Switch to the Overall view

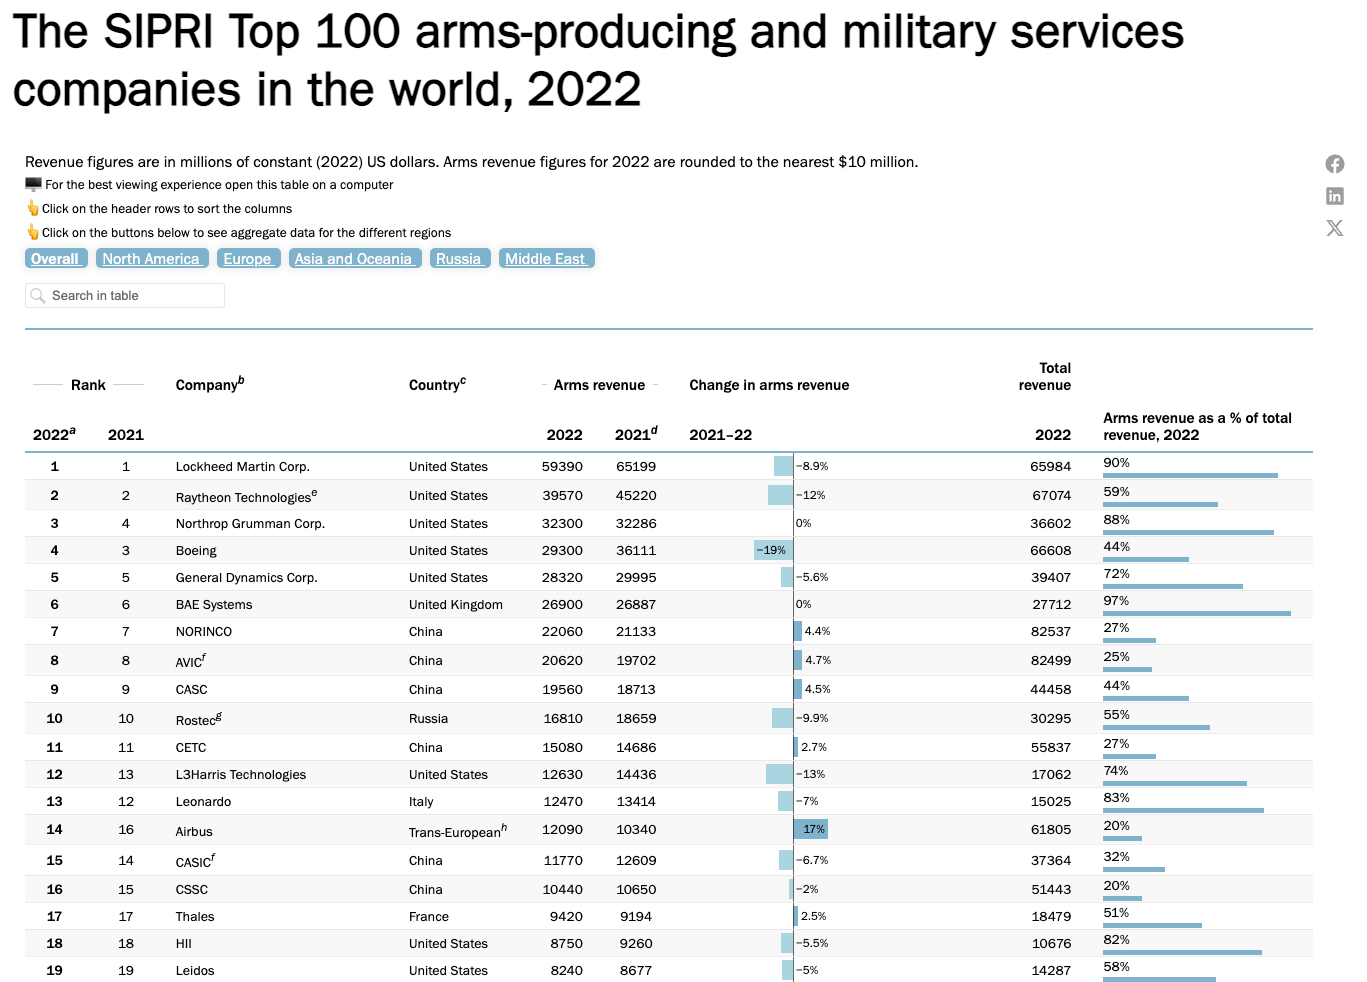point(56,258)
